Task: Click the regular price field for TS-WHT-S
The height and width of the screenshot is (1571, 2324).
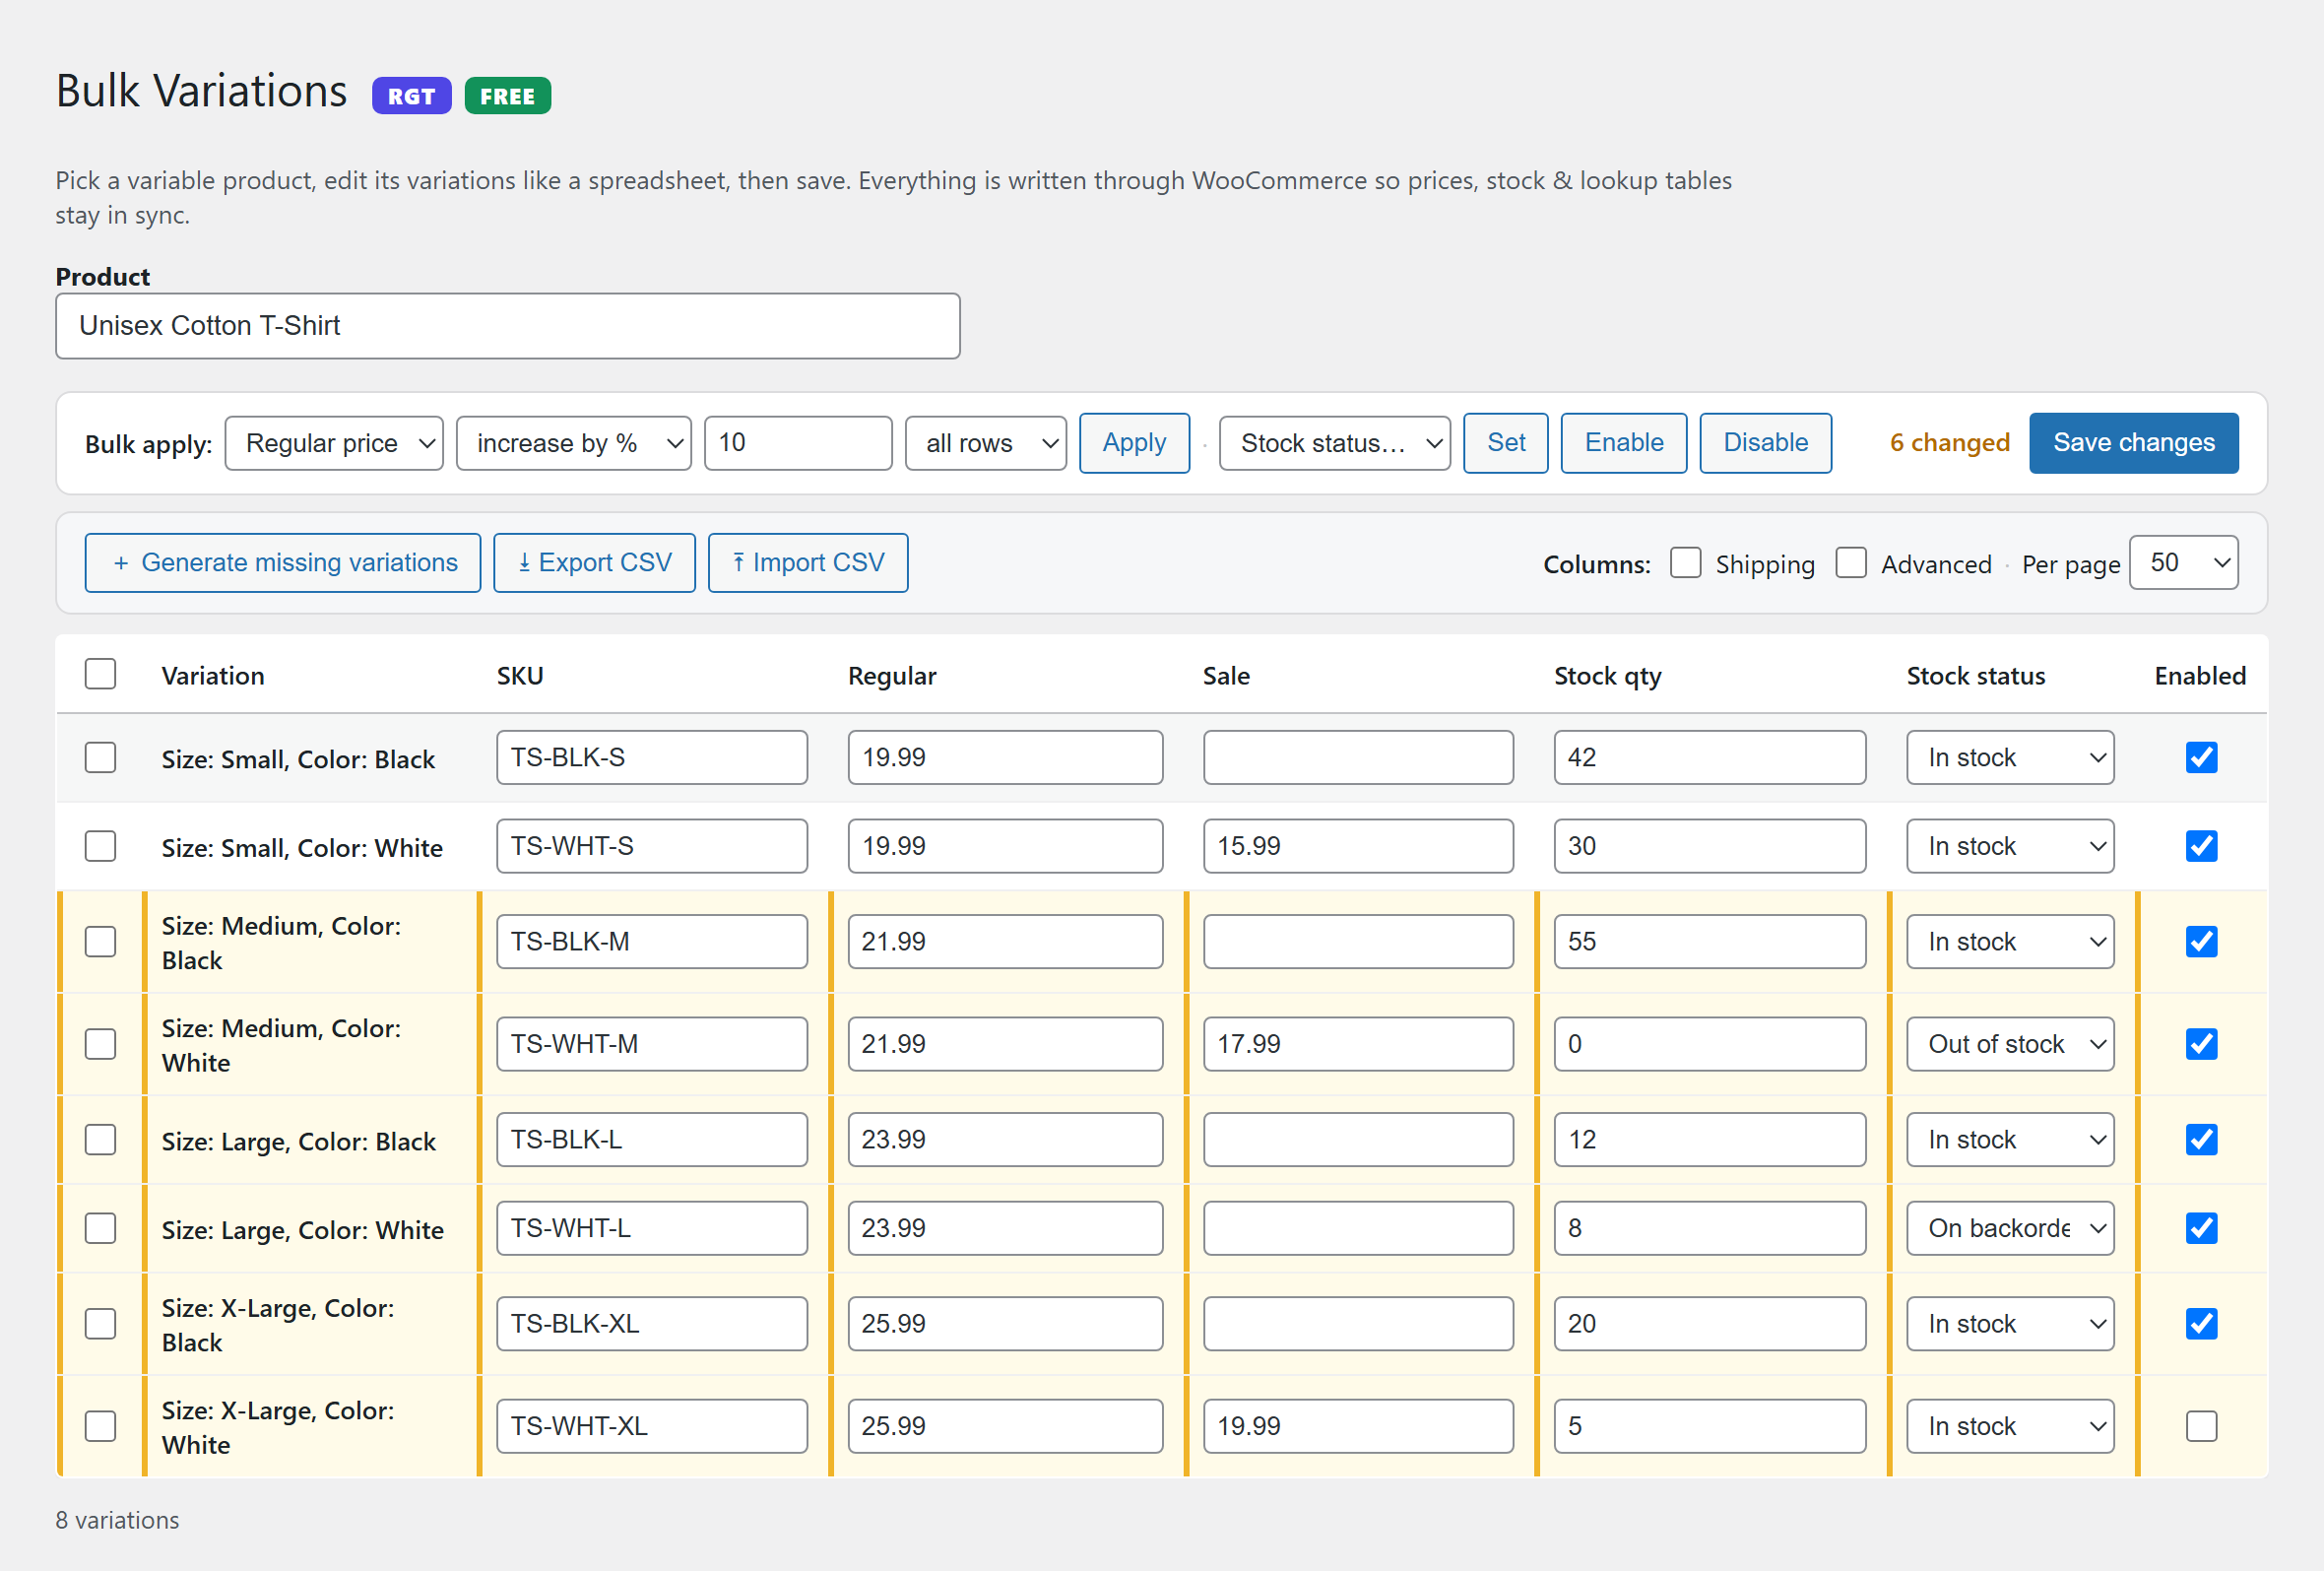Action: (1005, 846)
